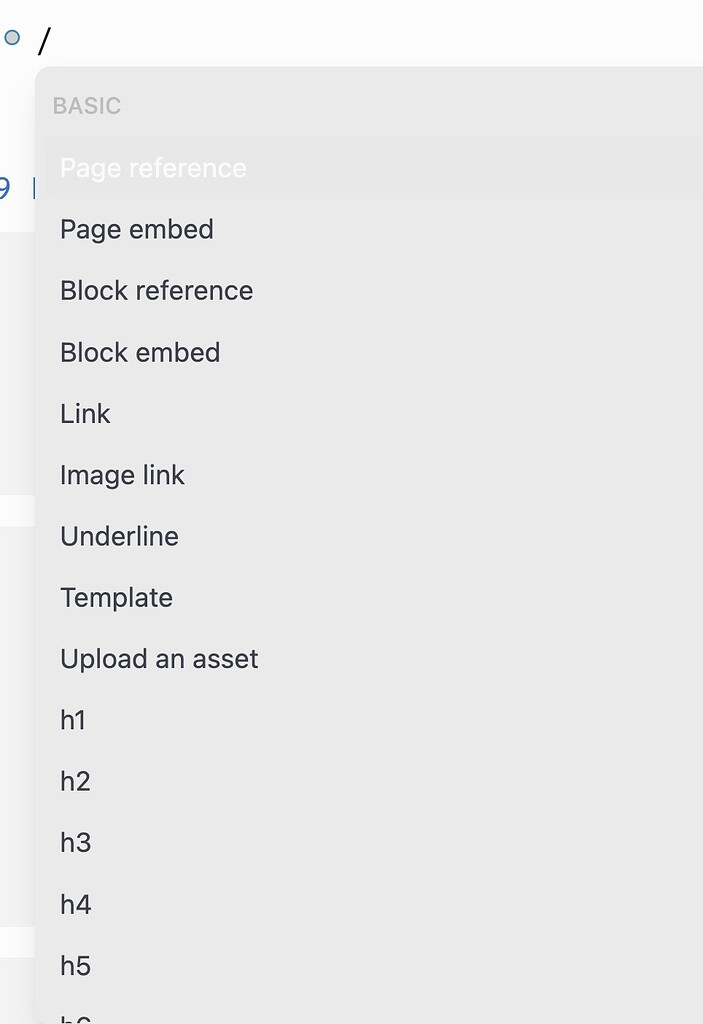703x1024 pixels.
Task: Click the blue '9' link on the left
Action: tap(6, 186)
